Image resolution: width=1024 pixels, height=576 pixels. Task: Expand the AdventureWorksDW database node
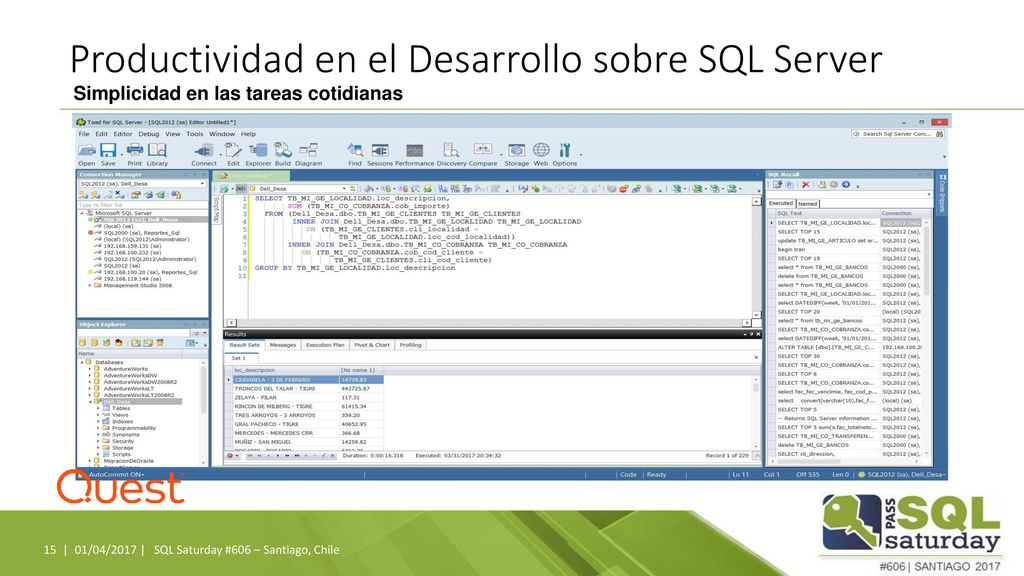(x=90, y=376)
